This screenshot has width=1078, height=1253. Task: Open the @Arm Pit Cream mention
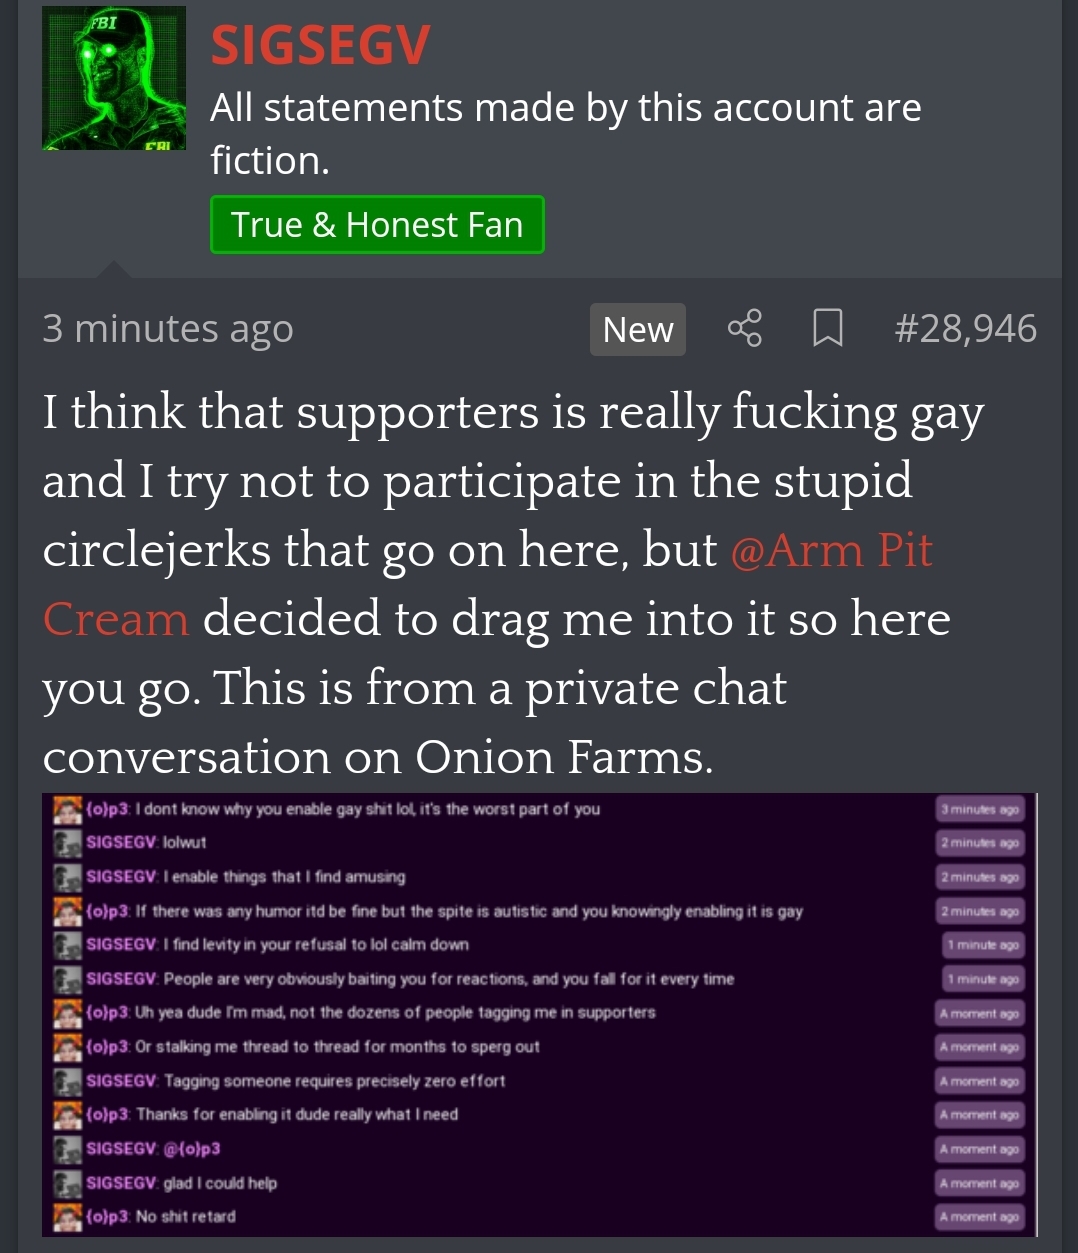pyautogui.click(x=487, y=584)
